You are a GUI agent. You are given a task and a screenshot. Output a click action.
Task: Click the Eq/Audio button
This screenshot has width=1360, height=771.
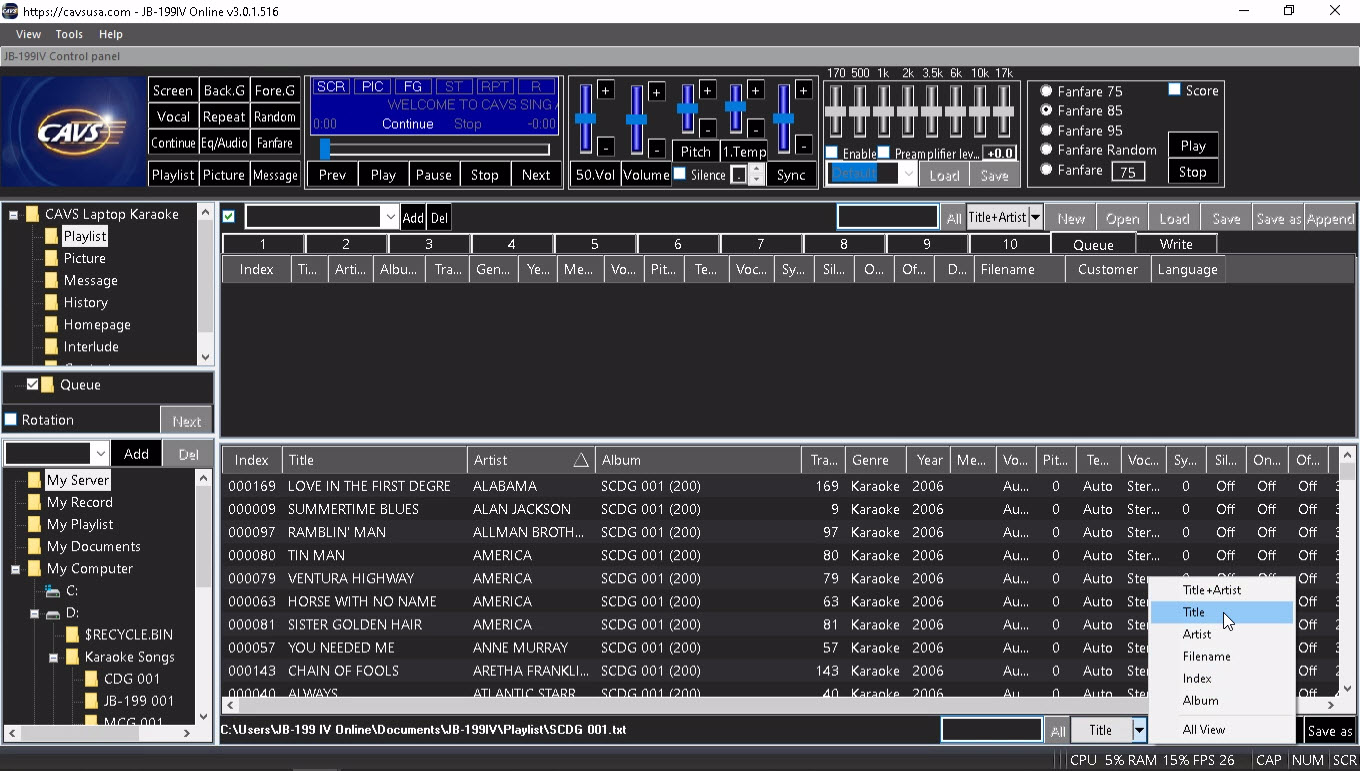tap(224, 143)
